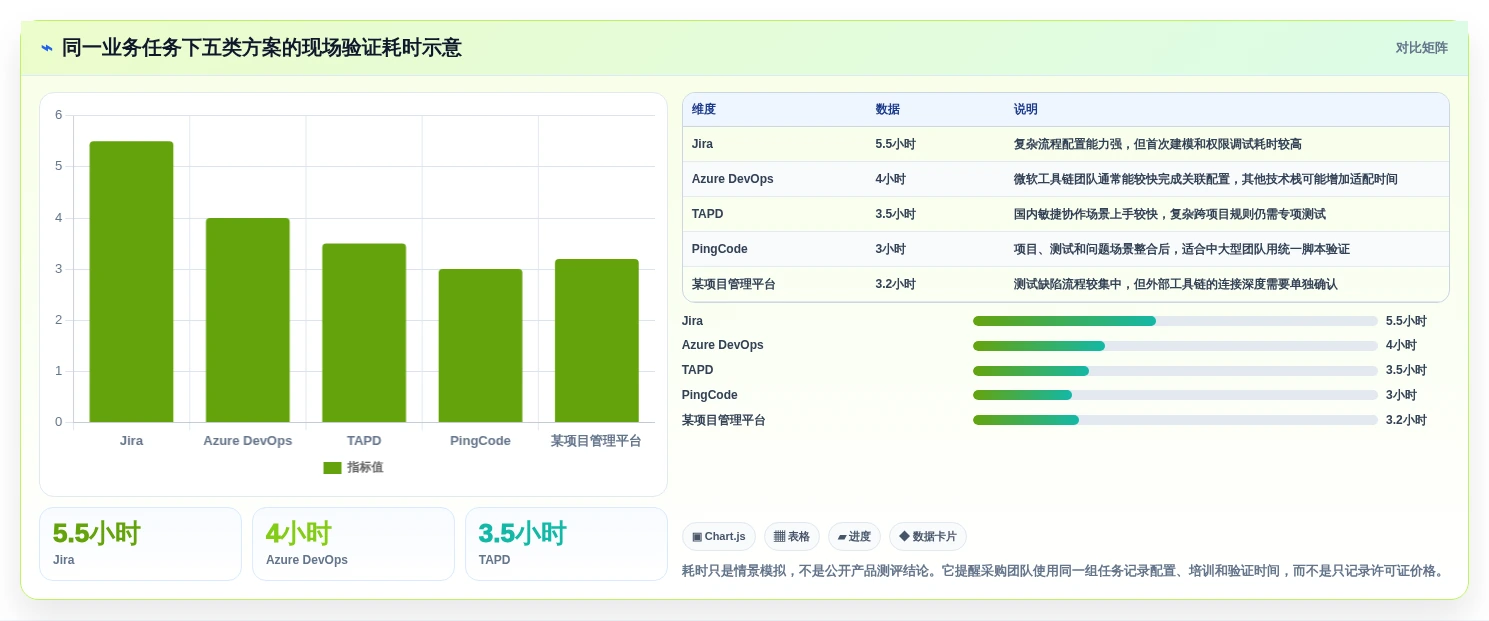
Task: Click the footnote starting 耗时只是情景模拟
Action: tap(1064, 571)
